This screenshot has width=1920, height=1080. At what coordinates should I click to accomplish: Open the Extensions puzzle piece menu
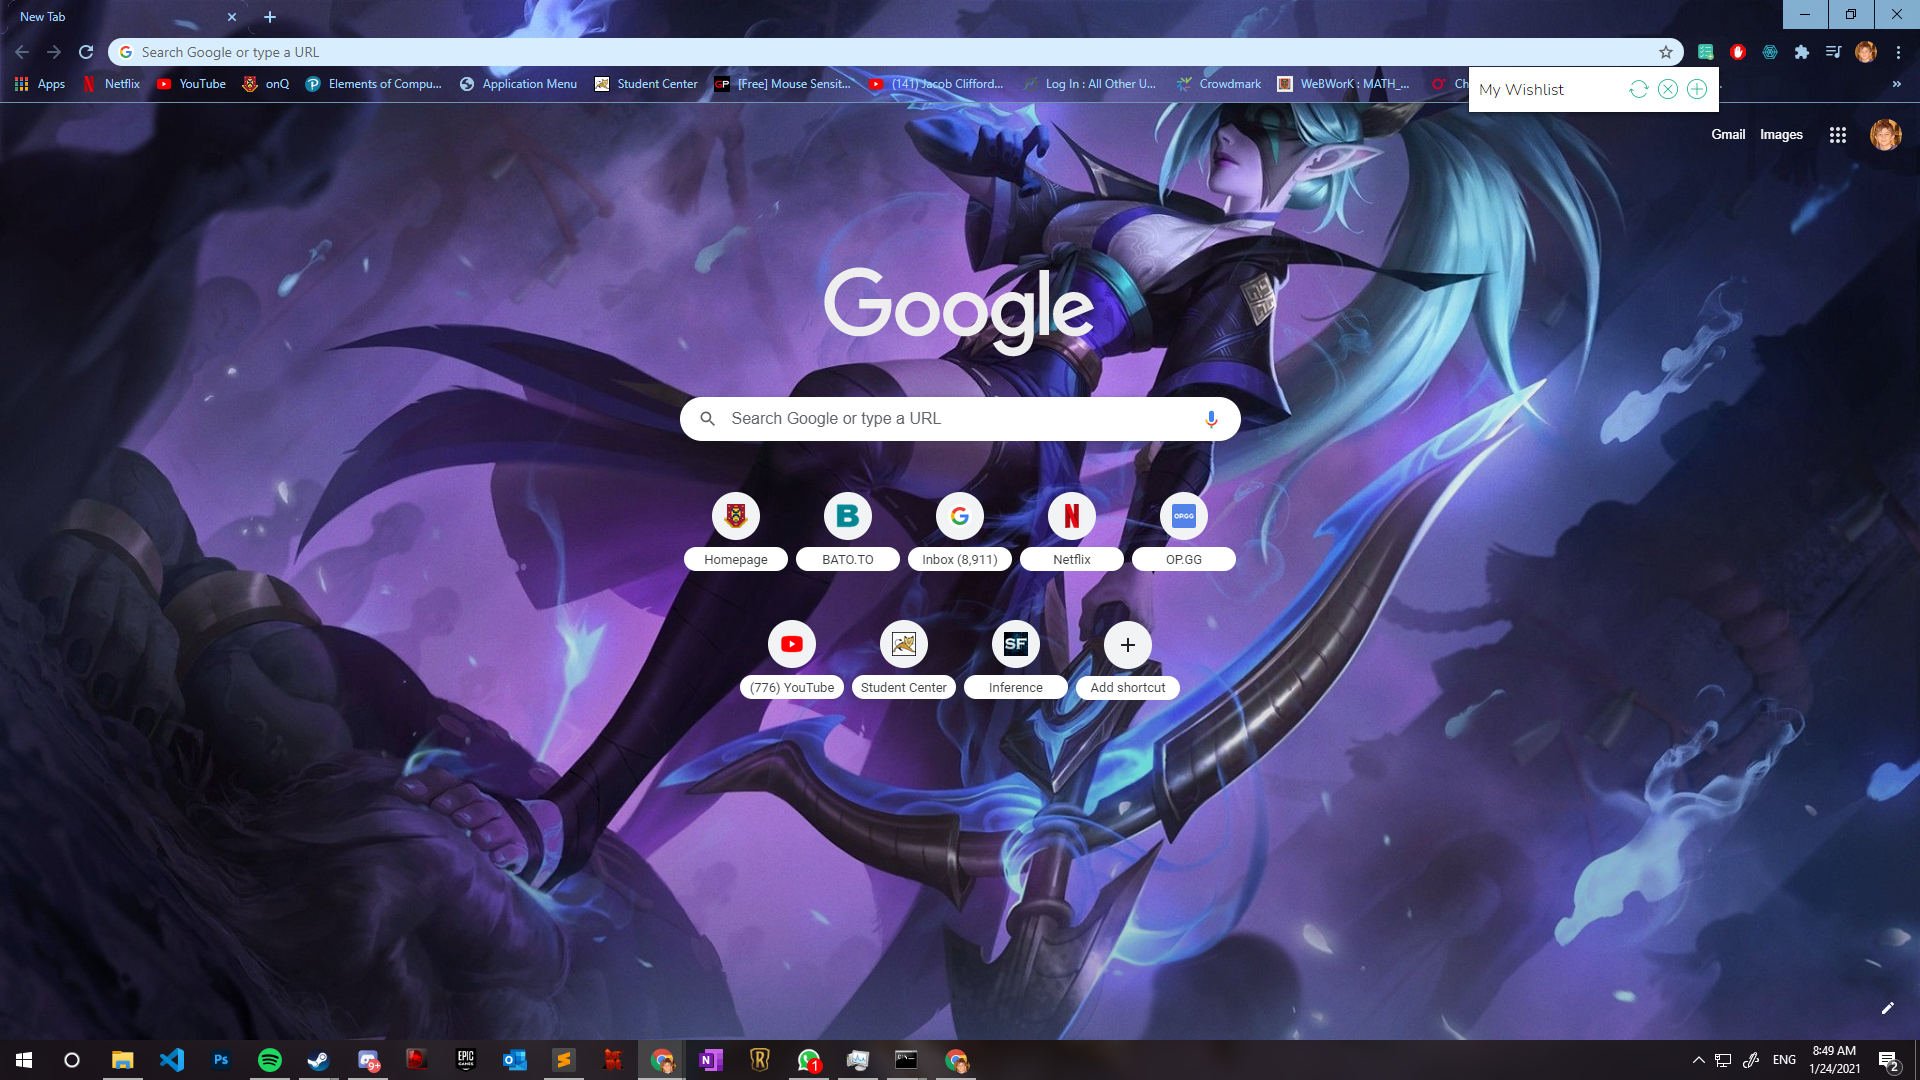point(1802,53)
